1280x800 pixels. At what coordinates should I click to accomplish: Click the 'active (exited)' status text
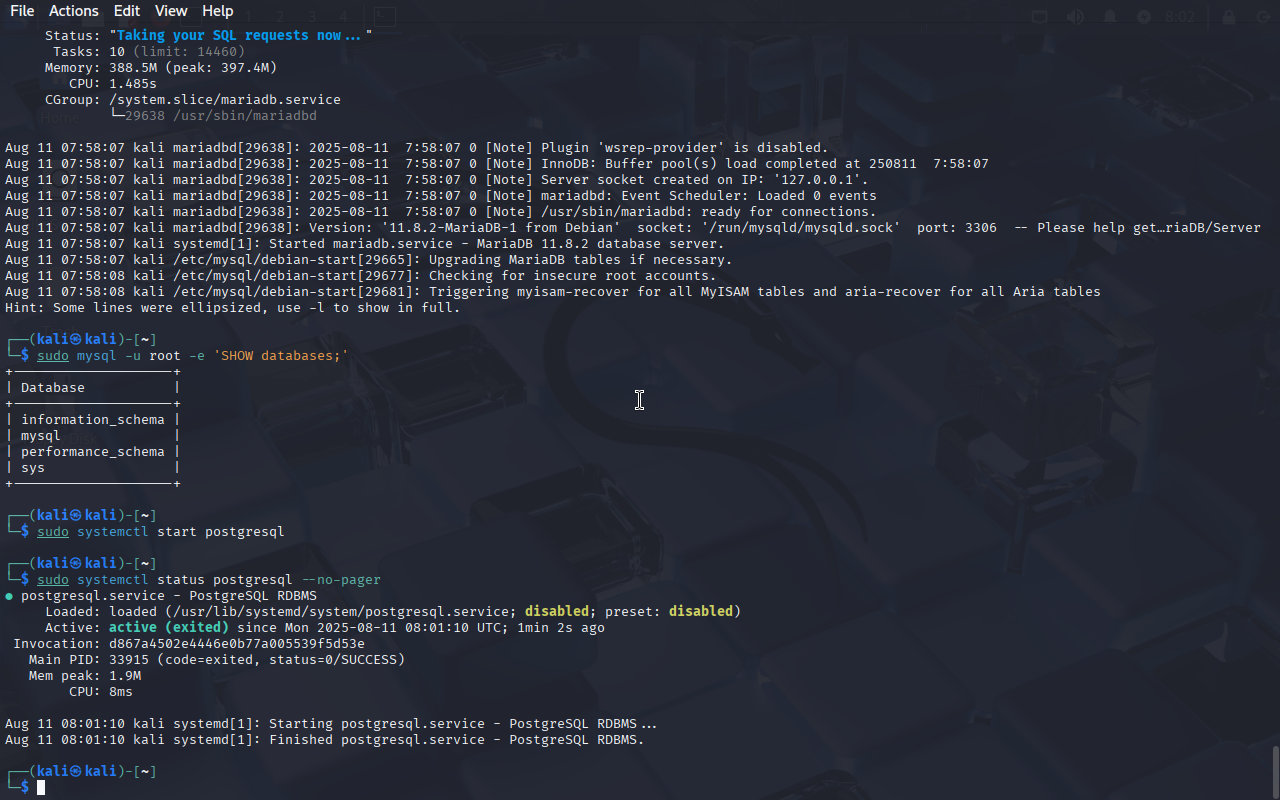169,627
